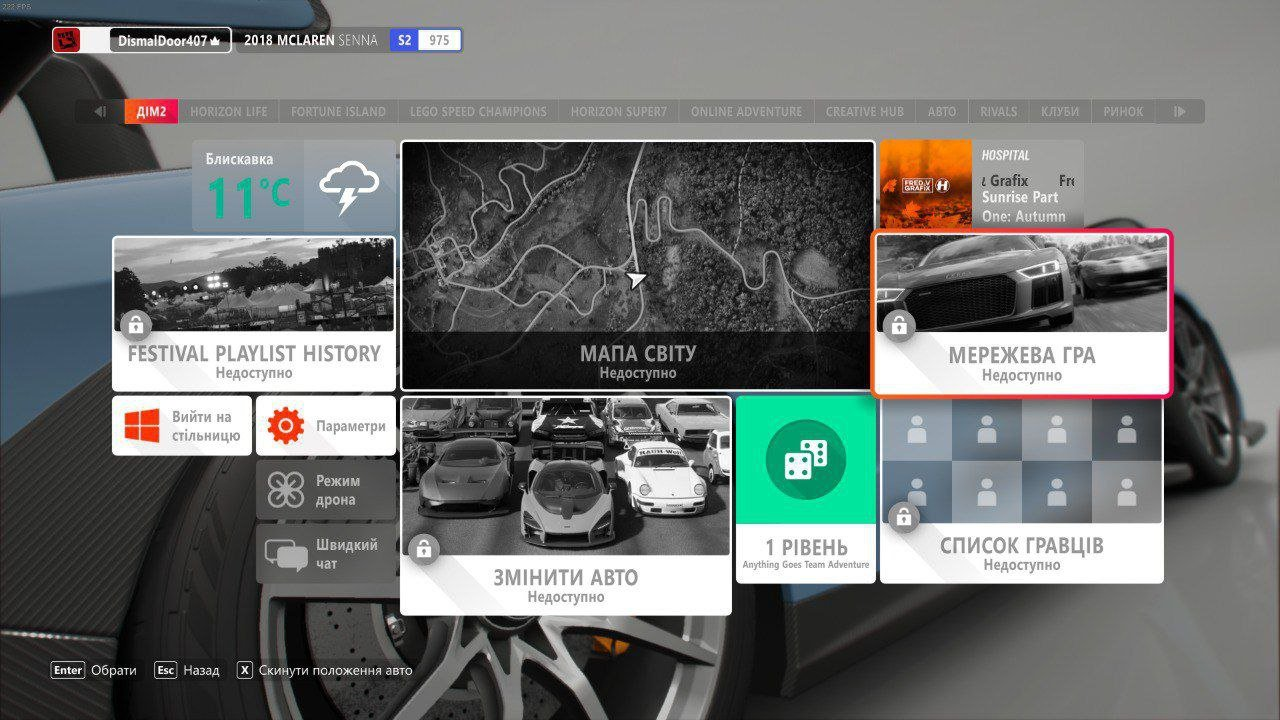The height and width of the screenshot is (720, 1280).
Task: Select the RIVALS tab
Action: point(999,112)
